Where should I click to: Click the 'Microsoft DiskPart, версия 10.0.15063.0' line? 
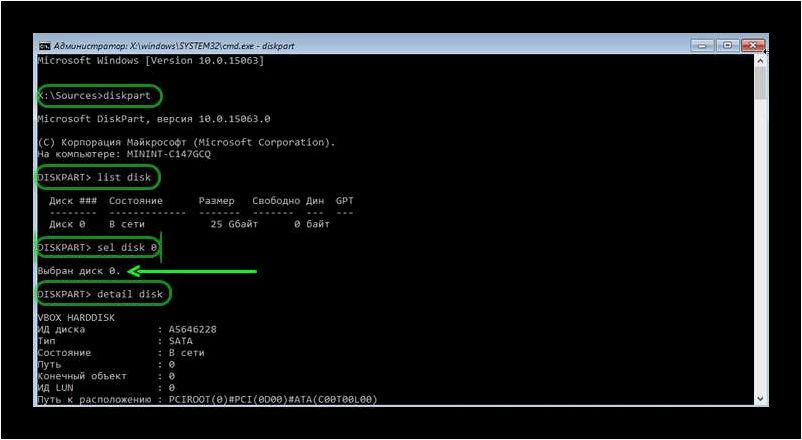tap(154, 119)
